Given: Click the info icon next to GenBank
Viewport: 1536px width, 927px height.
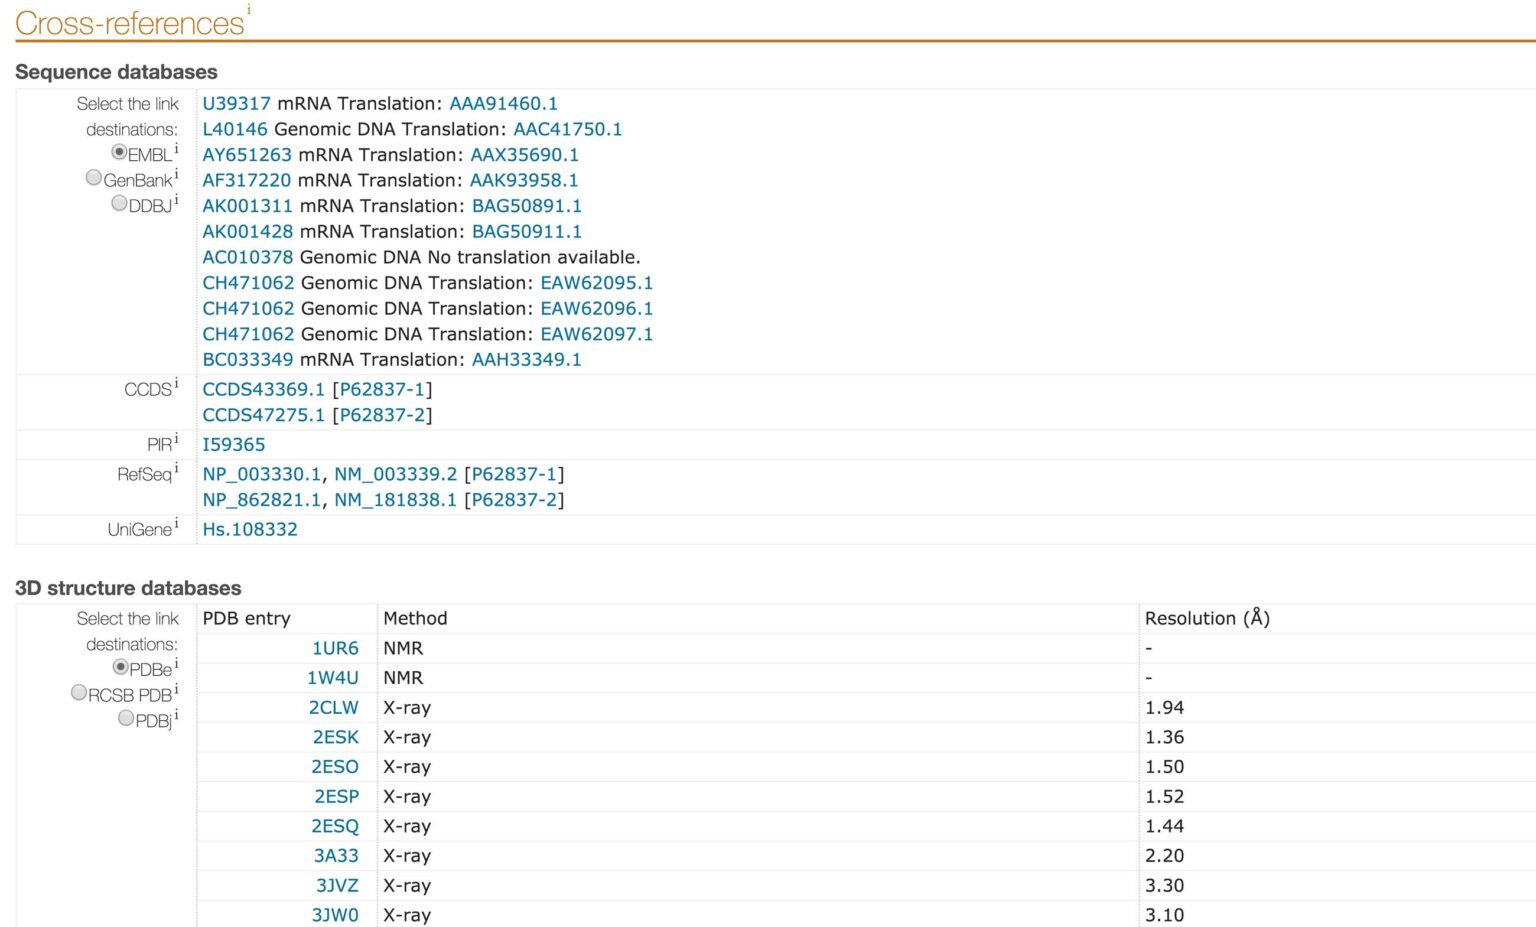Looking at the screenshot, I should tap(176, 174).
